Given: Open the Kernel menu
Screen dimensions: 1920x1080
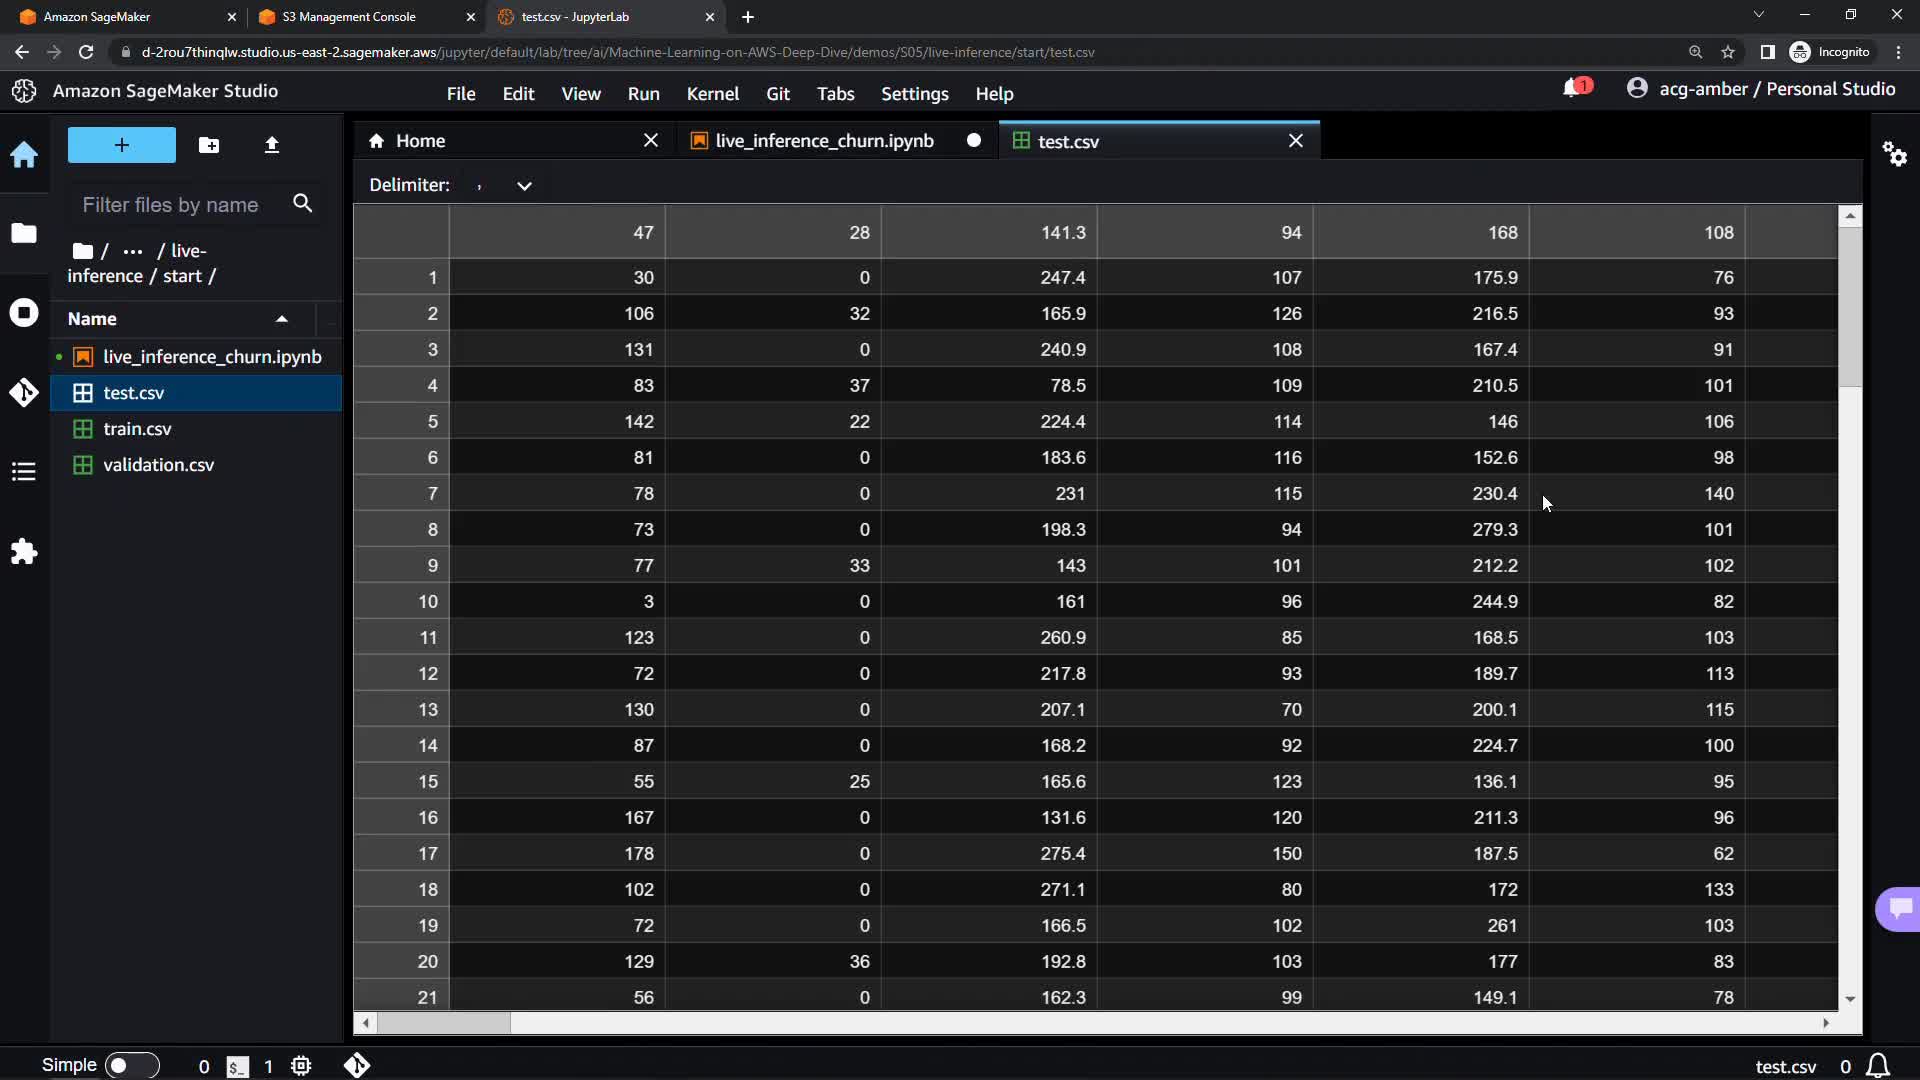Looking at the screenshot, I should pyautogui.click(x=712, y=94).
